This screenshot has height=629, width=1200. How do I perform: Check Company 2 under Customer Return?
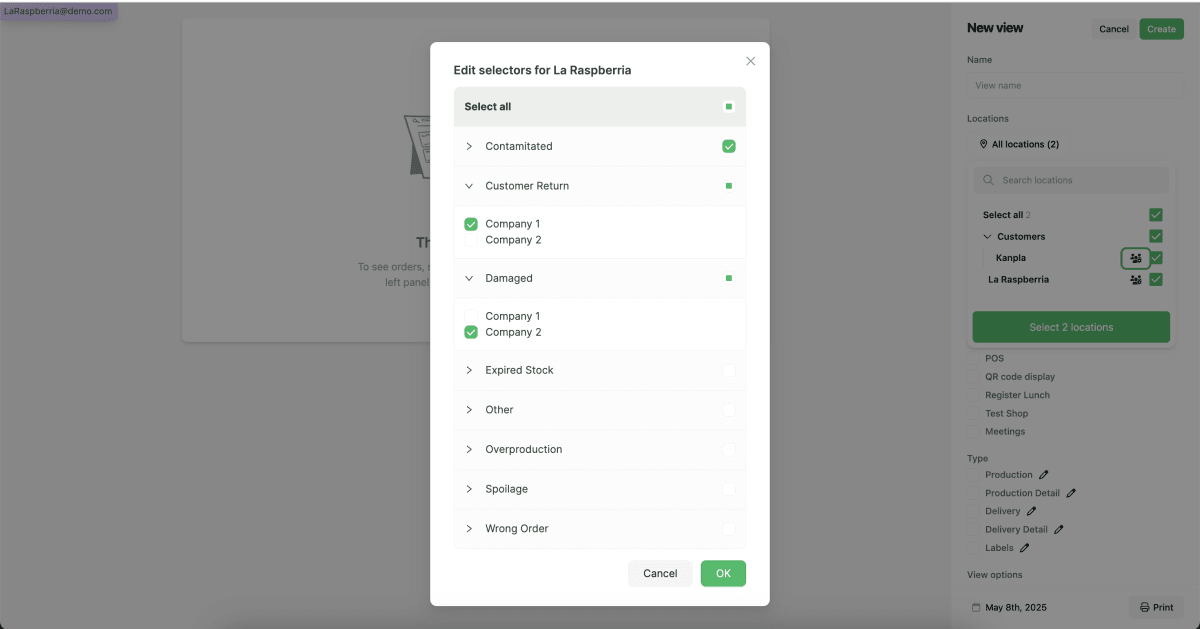(471, 241)
